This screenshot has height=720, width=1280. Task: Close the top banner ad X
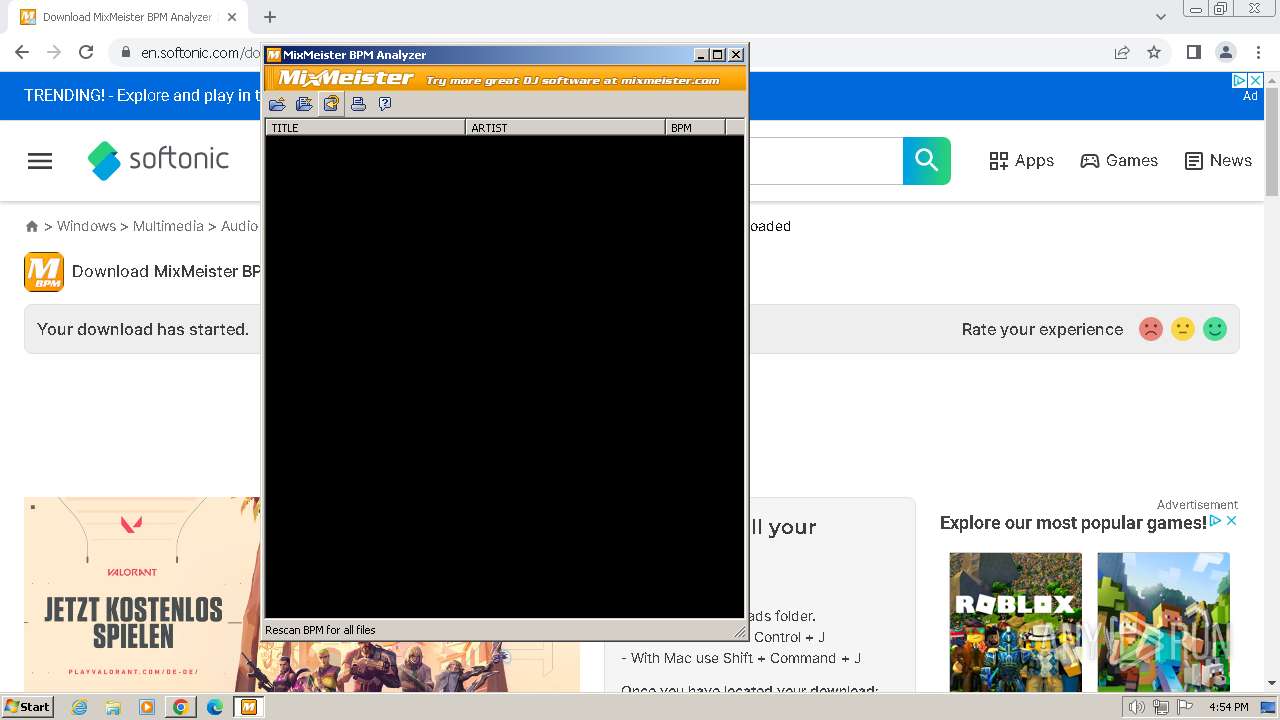[x=1256, y=80]
